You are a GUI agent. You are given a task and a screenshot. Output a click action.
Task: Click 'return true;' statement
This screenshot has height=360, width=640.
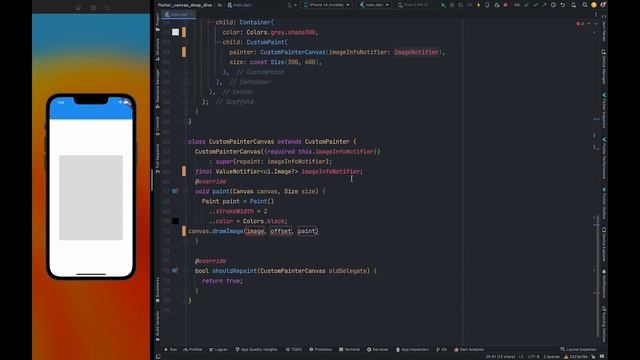tap(222, 281)
